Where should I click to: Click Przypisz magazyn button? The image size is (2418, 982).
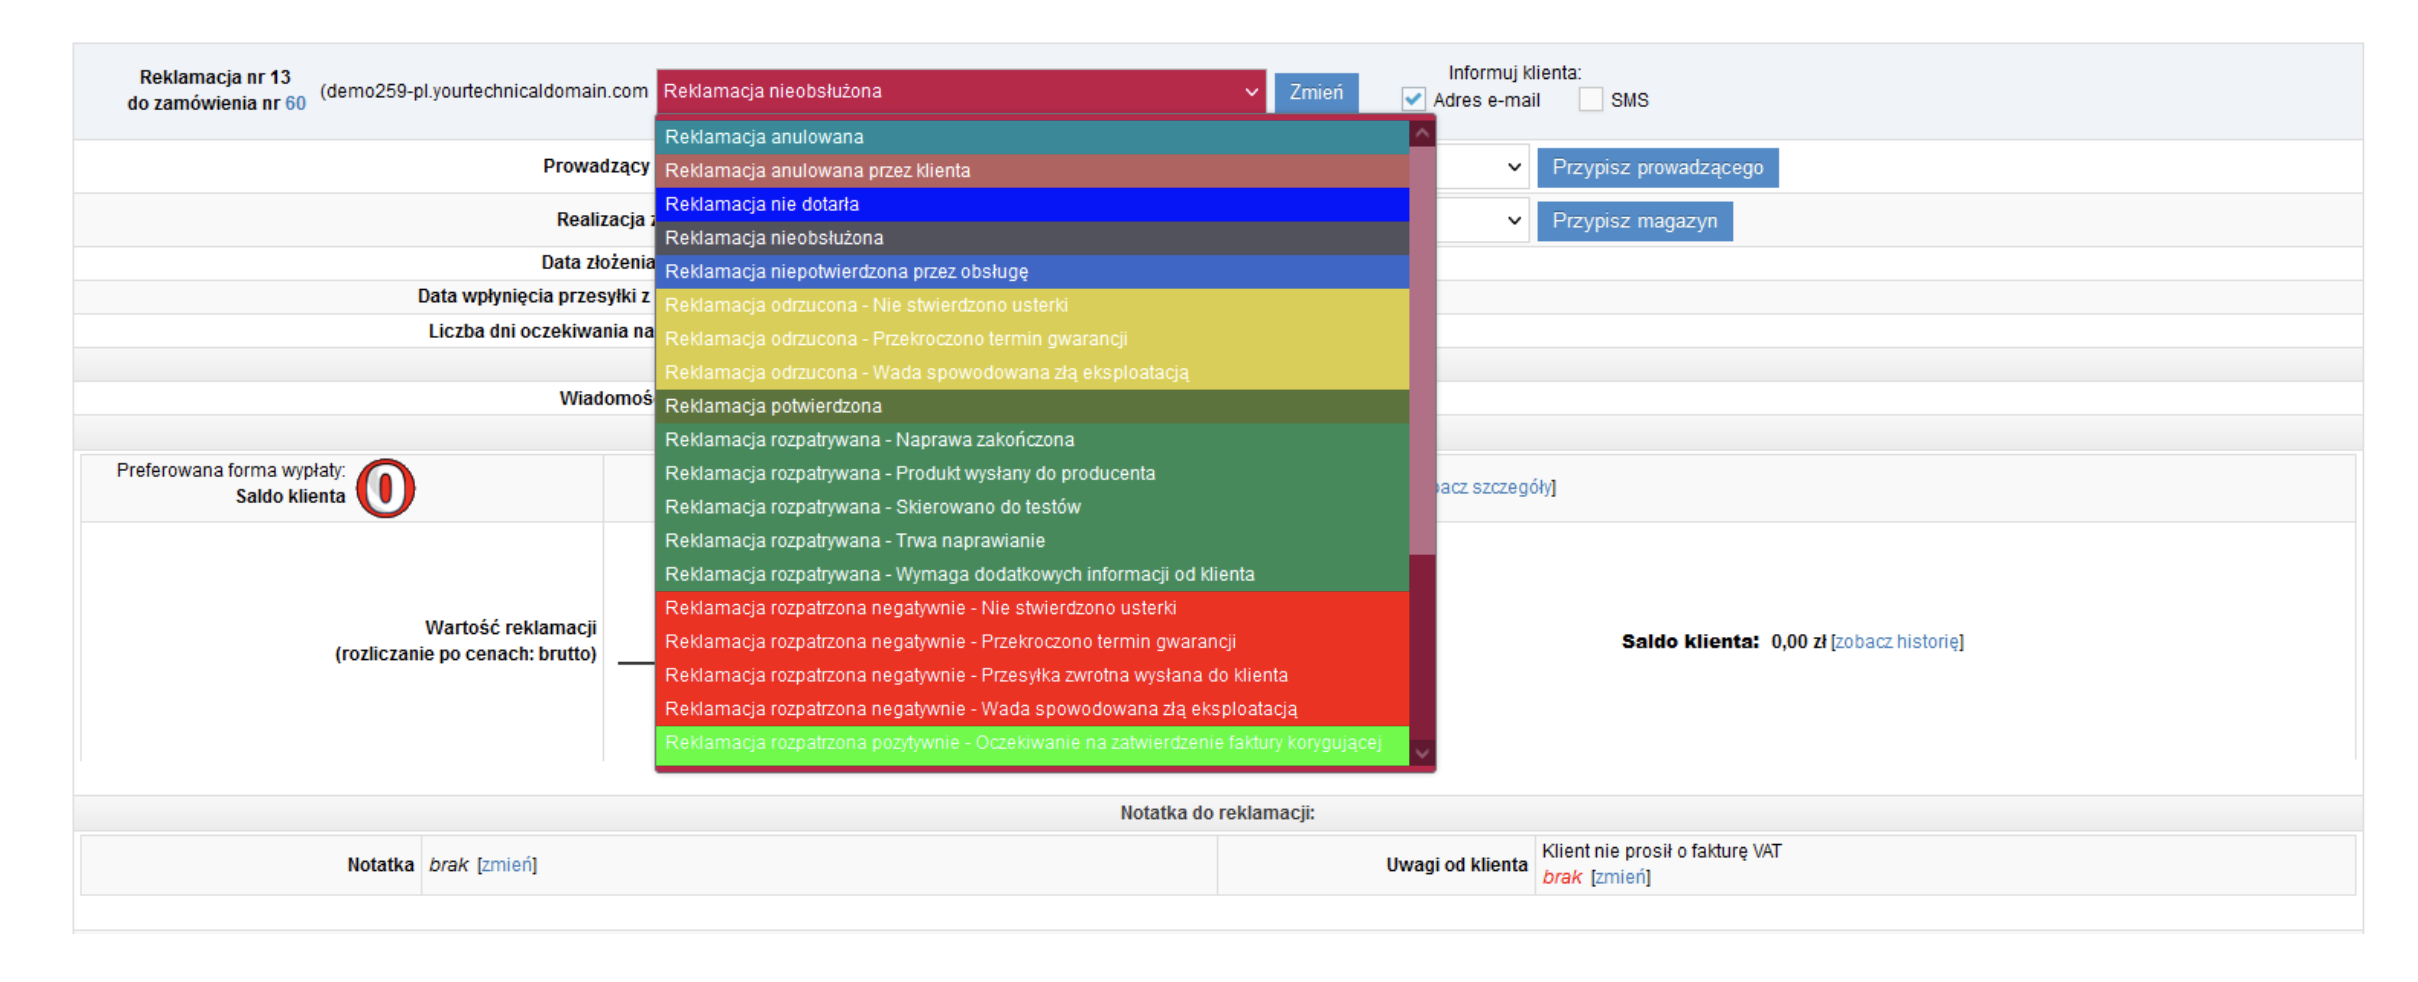click(x=1634, y=221)
